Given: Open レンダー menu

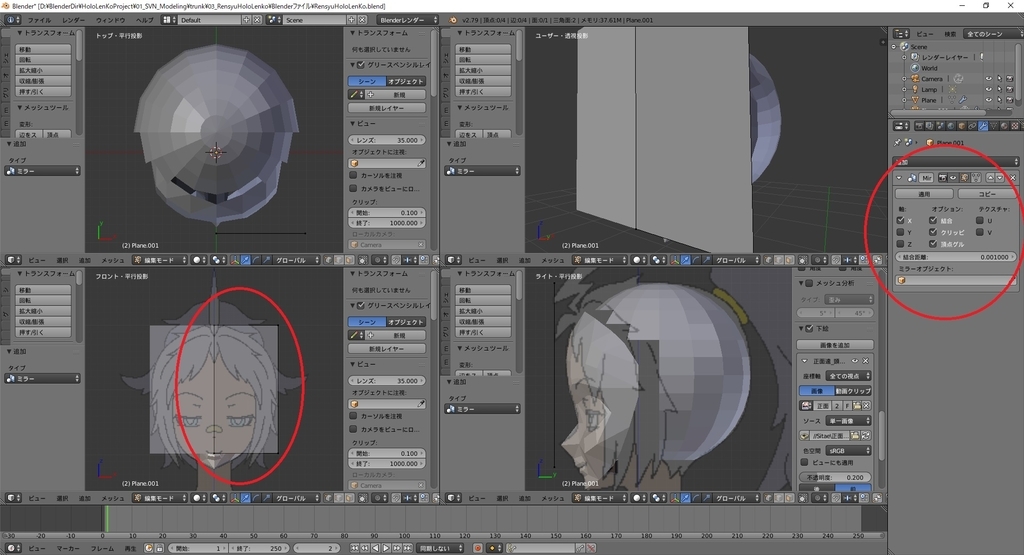Looking at the screenshot, I should click(73, 20).
